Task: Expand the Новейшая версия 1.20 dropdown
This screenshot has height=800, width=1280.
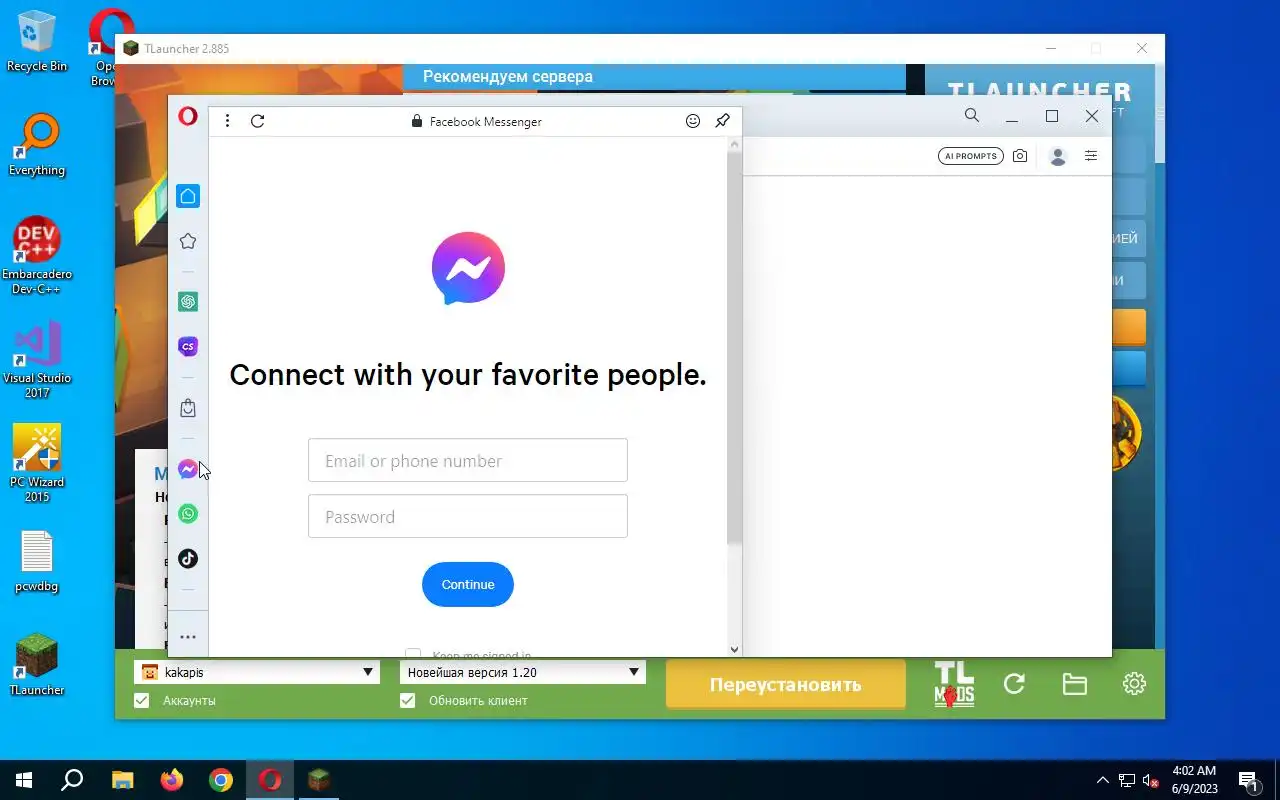Action: pyautogui.click(x=523, y=673)
